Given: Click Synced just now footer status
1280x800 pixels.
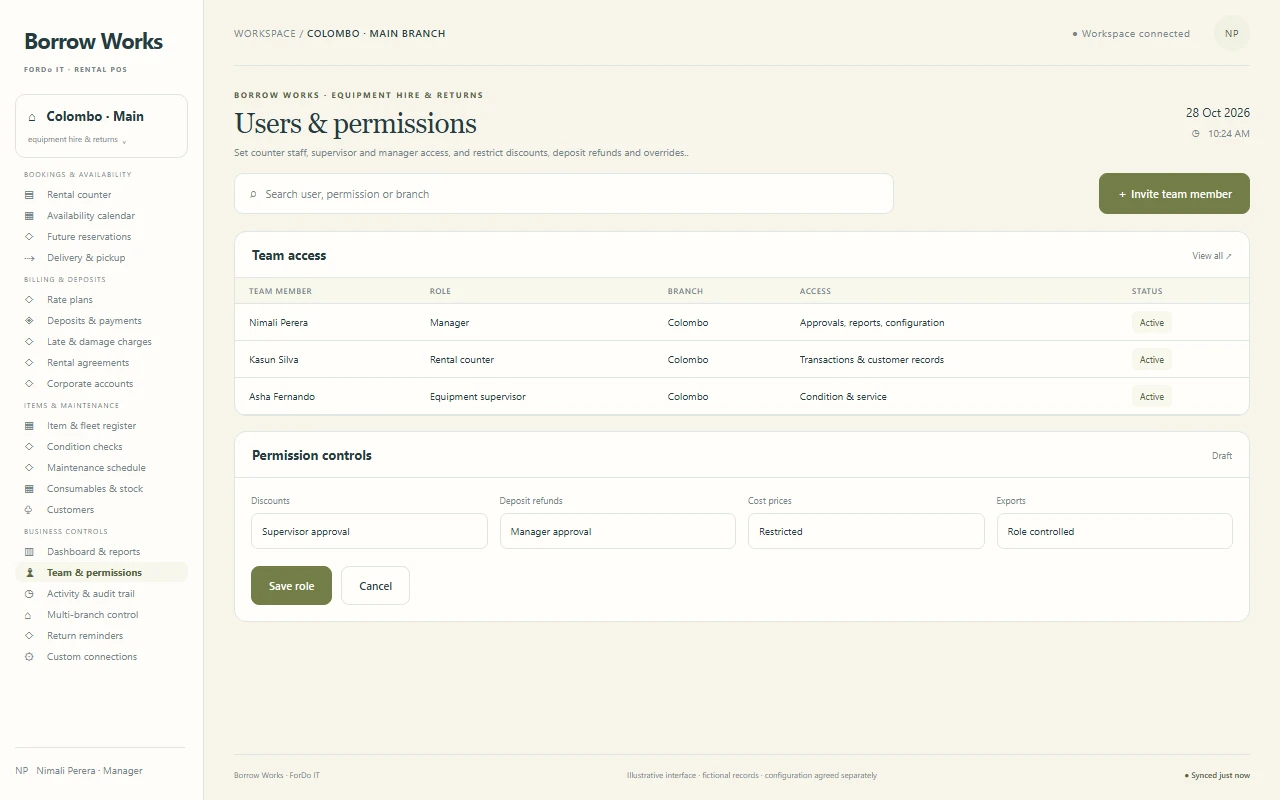Looking at the screenshot, I should coord(1217,775).
